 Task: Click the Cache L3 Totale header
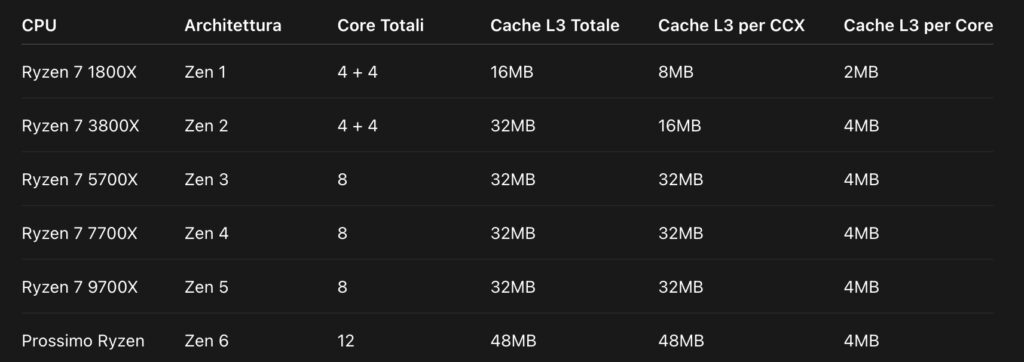pyautogui.click(x=555, y=25)
